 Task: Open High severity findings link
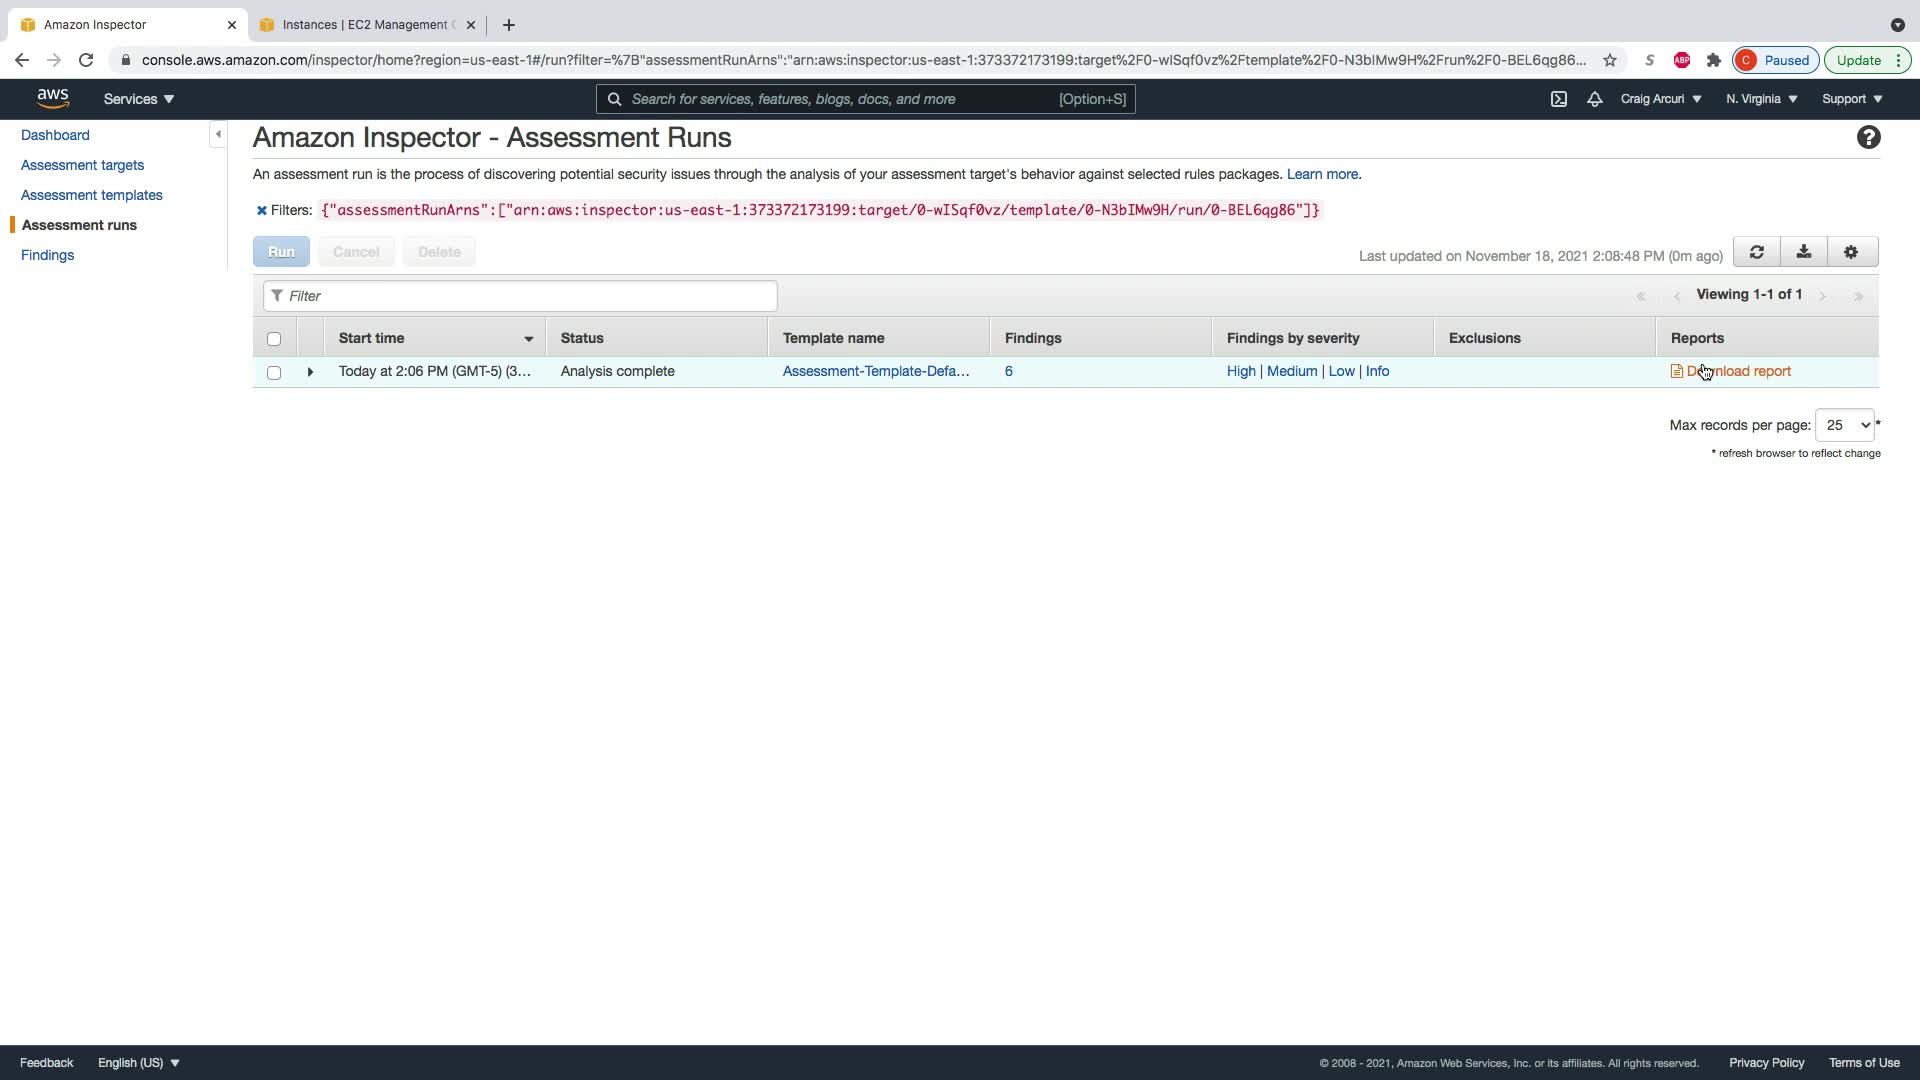1240,371
